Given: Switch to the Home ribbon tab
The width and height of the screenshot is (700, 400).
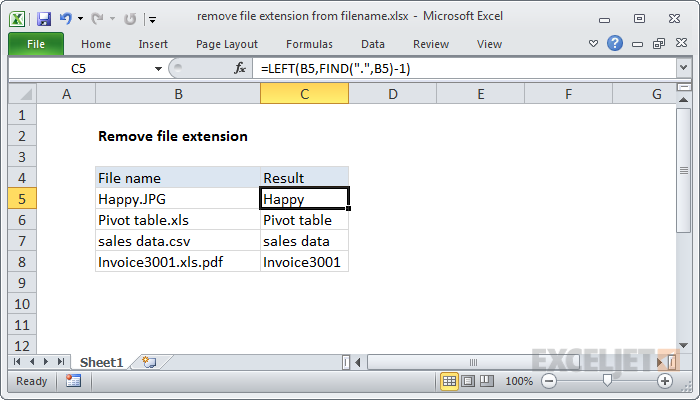Looking at the screenshot, I should pyautogui.click(x=96, y=44).
